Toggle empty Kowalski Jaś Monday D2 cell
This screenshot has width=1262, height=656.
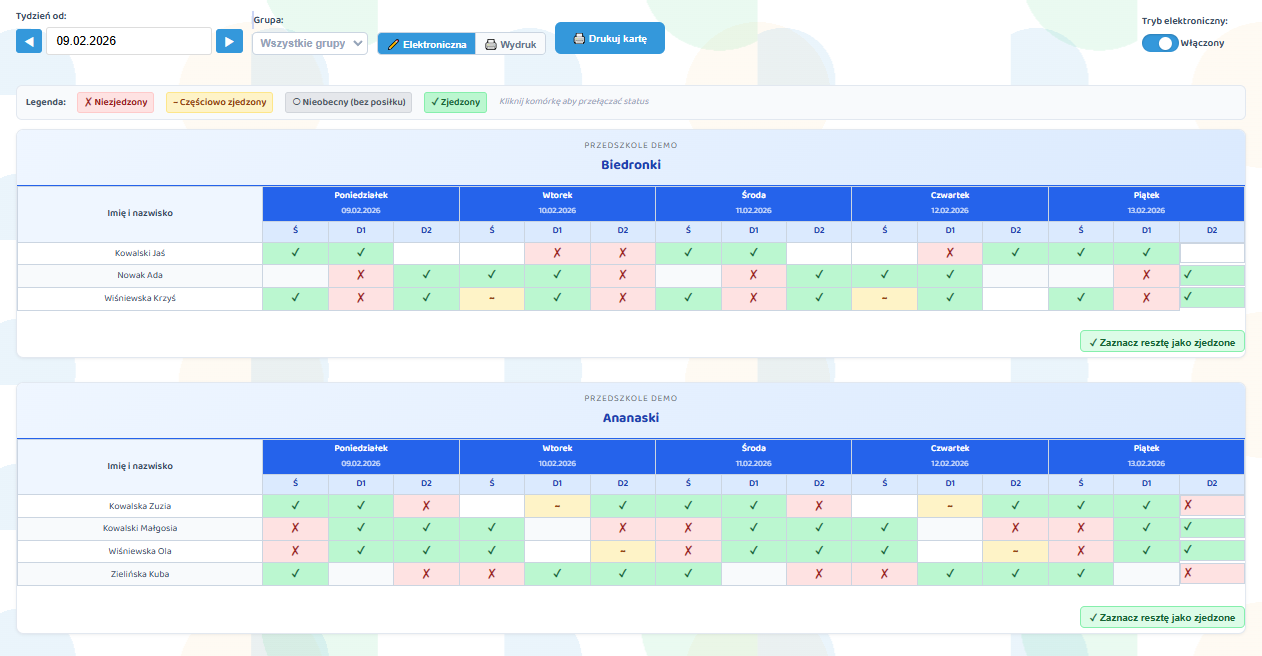[426, 253]
